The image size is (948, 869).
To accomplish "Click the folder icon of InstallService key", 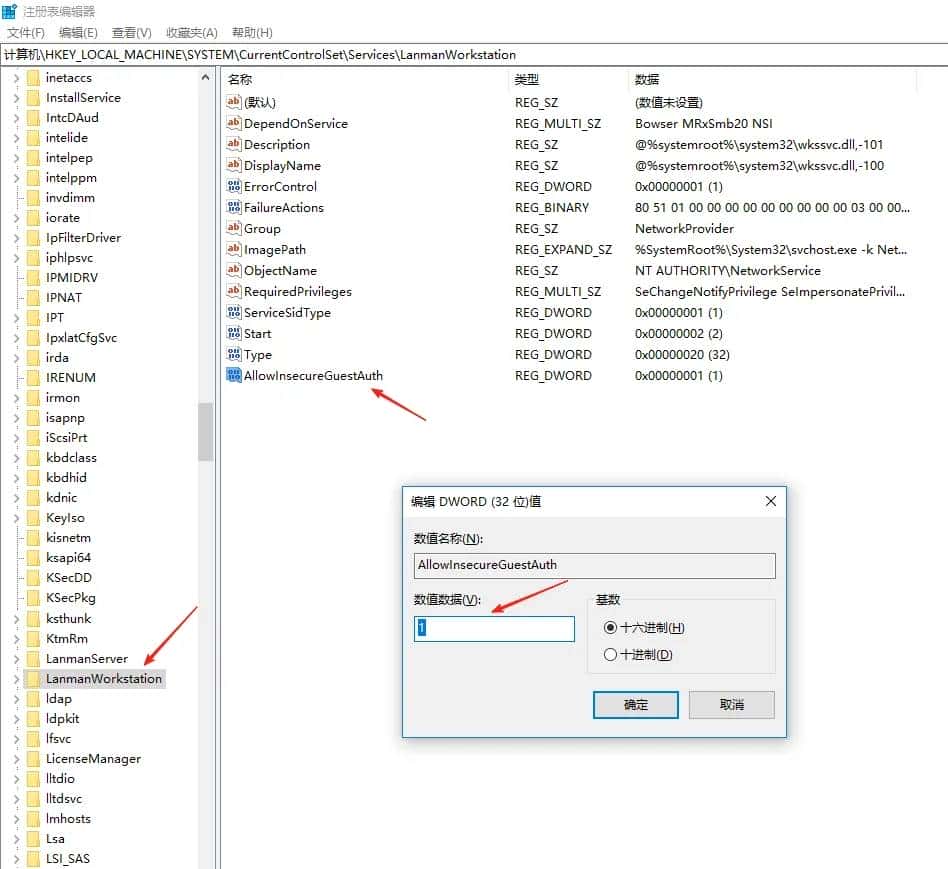I will coord(34,98).
